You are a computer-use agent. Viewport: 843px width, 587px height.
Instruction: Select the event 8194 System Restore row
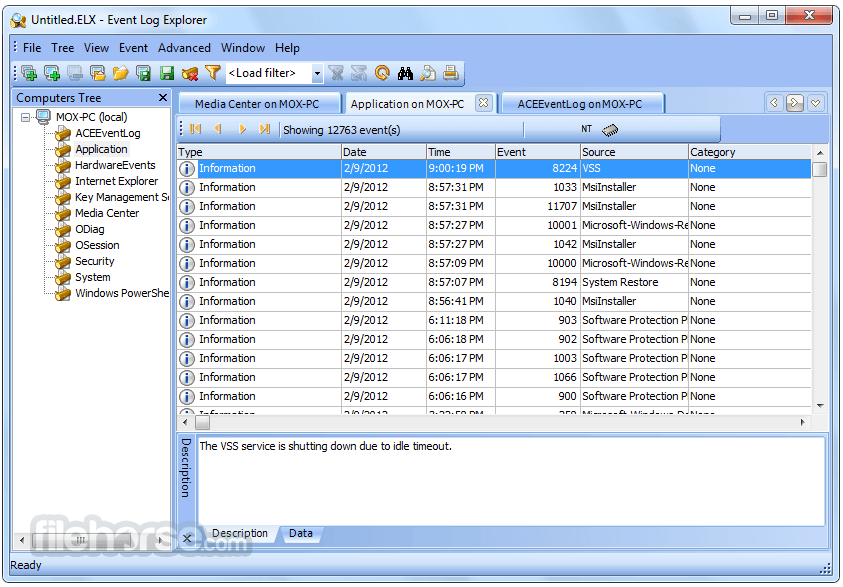pyautogui.click(x=494, y=282)
